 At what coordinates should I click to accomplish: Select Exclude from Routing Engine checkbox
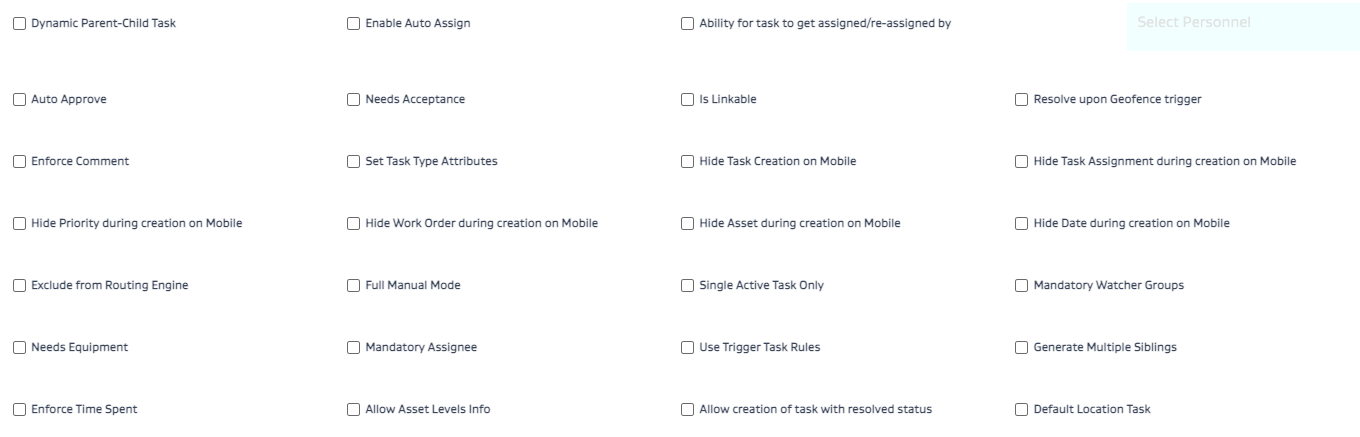coord(20,285)
